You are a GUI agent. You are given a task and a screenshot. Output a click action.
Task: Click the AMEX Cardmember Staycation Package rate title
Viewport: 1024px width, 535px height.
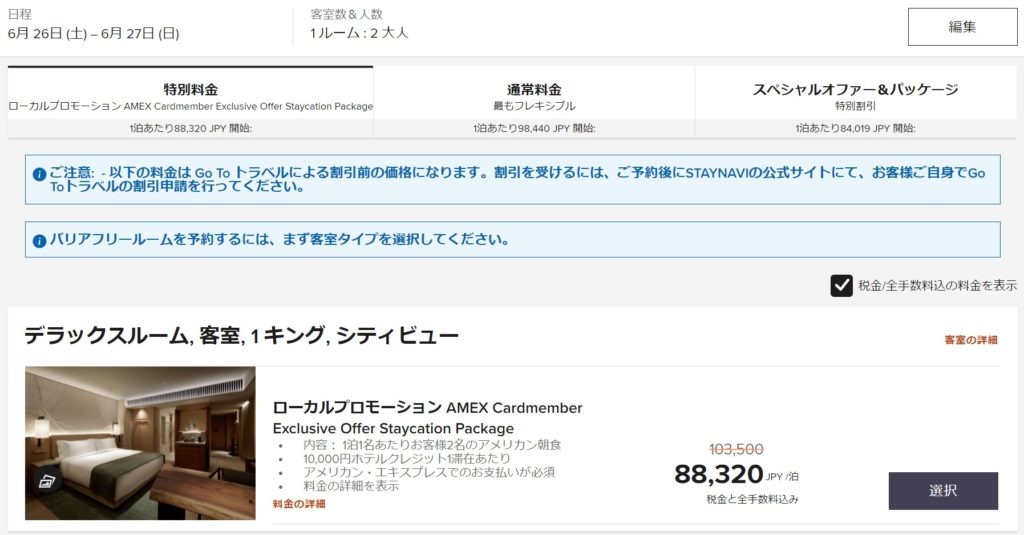coord(427,417)
